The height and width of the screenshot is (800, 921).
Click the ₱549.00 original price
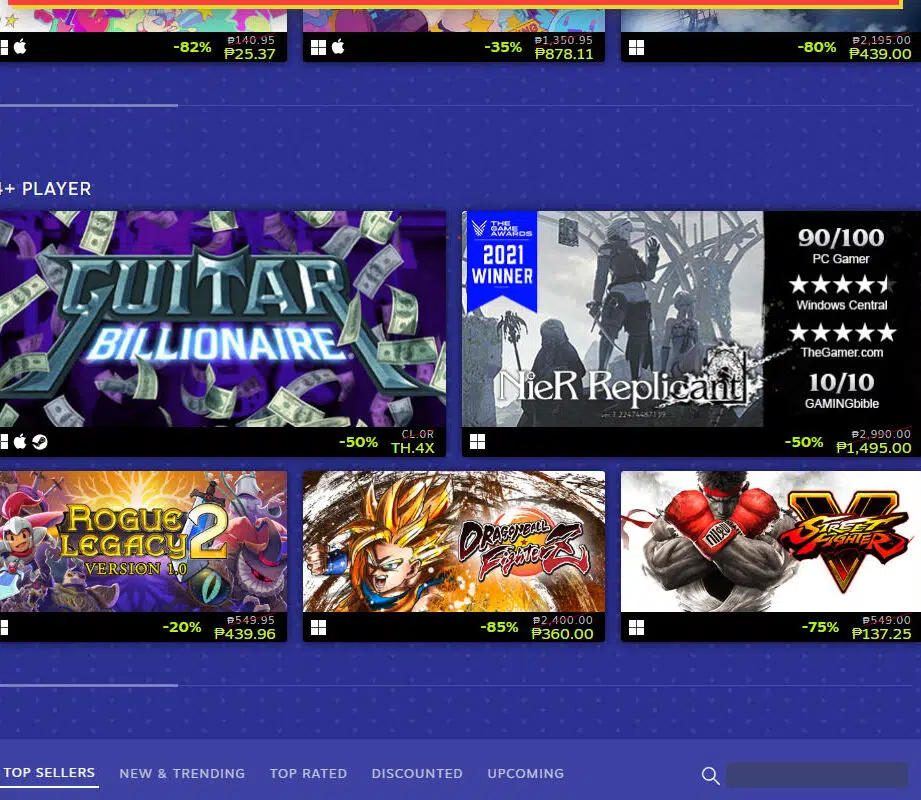tap(886, 620)
